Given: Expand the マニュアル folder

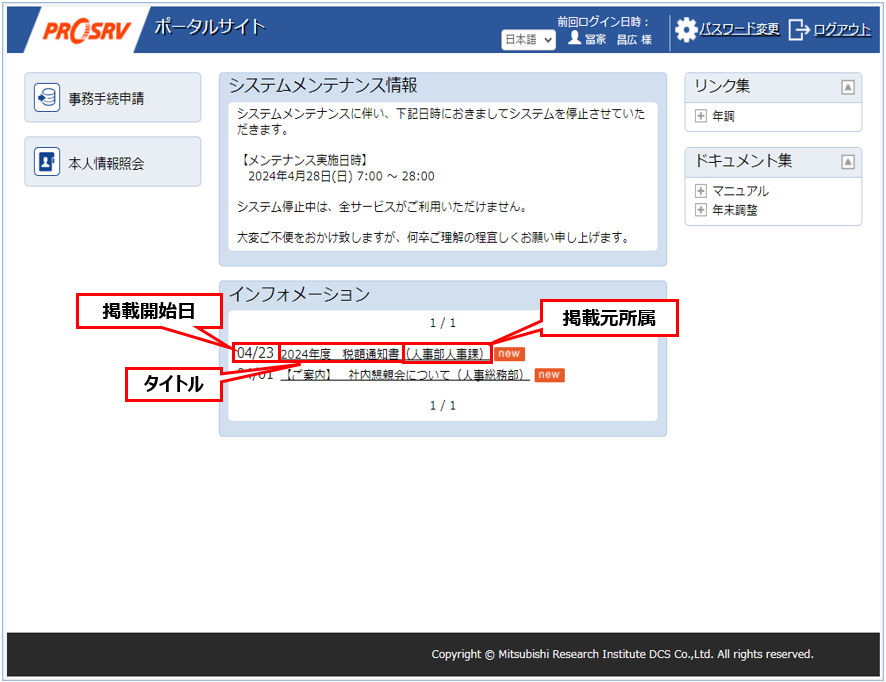Looking at the screenshot, I should 701,191.
